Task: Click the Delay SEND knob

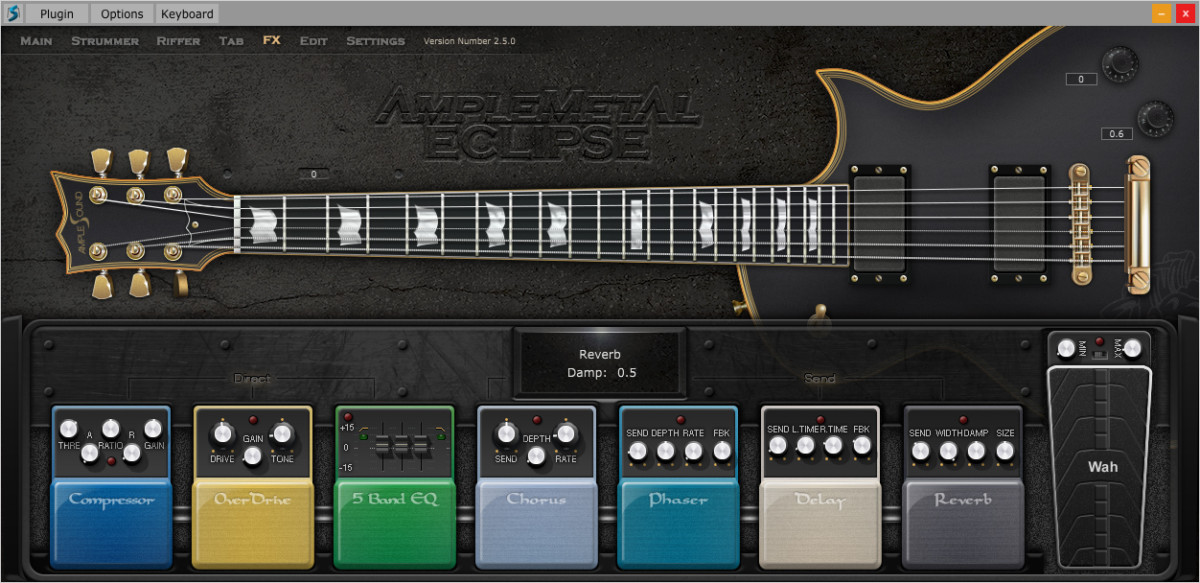Action: [x=777, y=446]
